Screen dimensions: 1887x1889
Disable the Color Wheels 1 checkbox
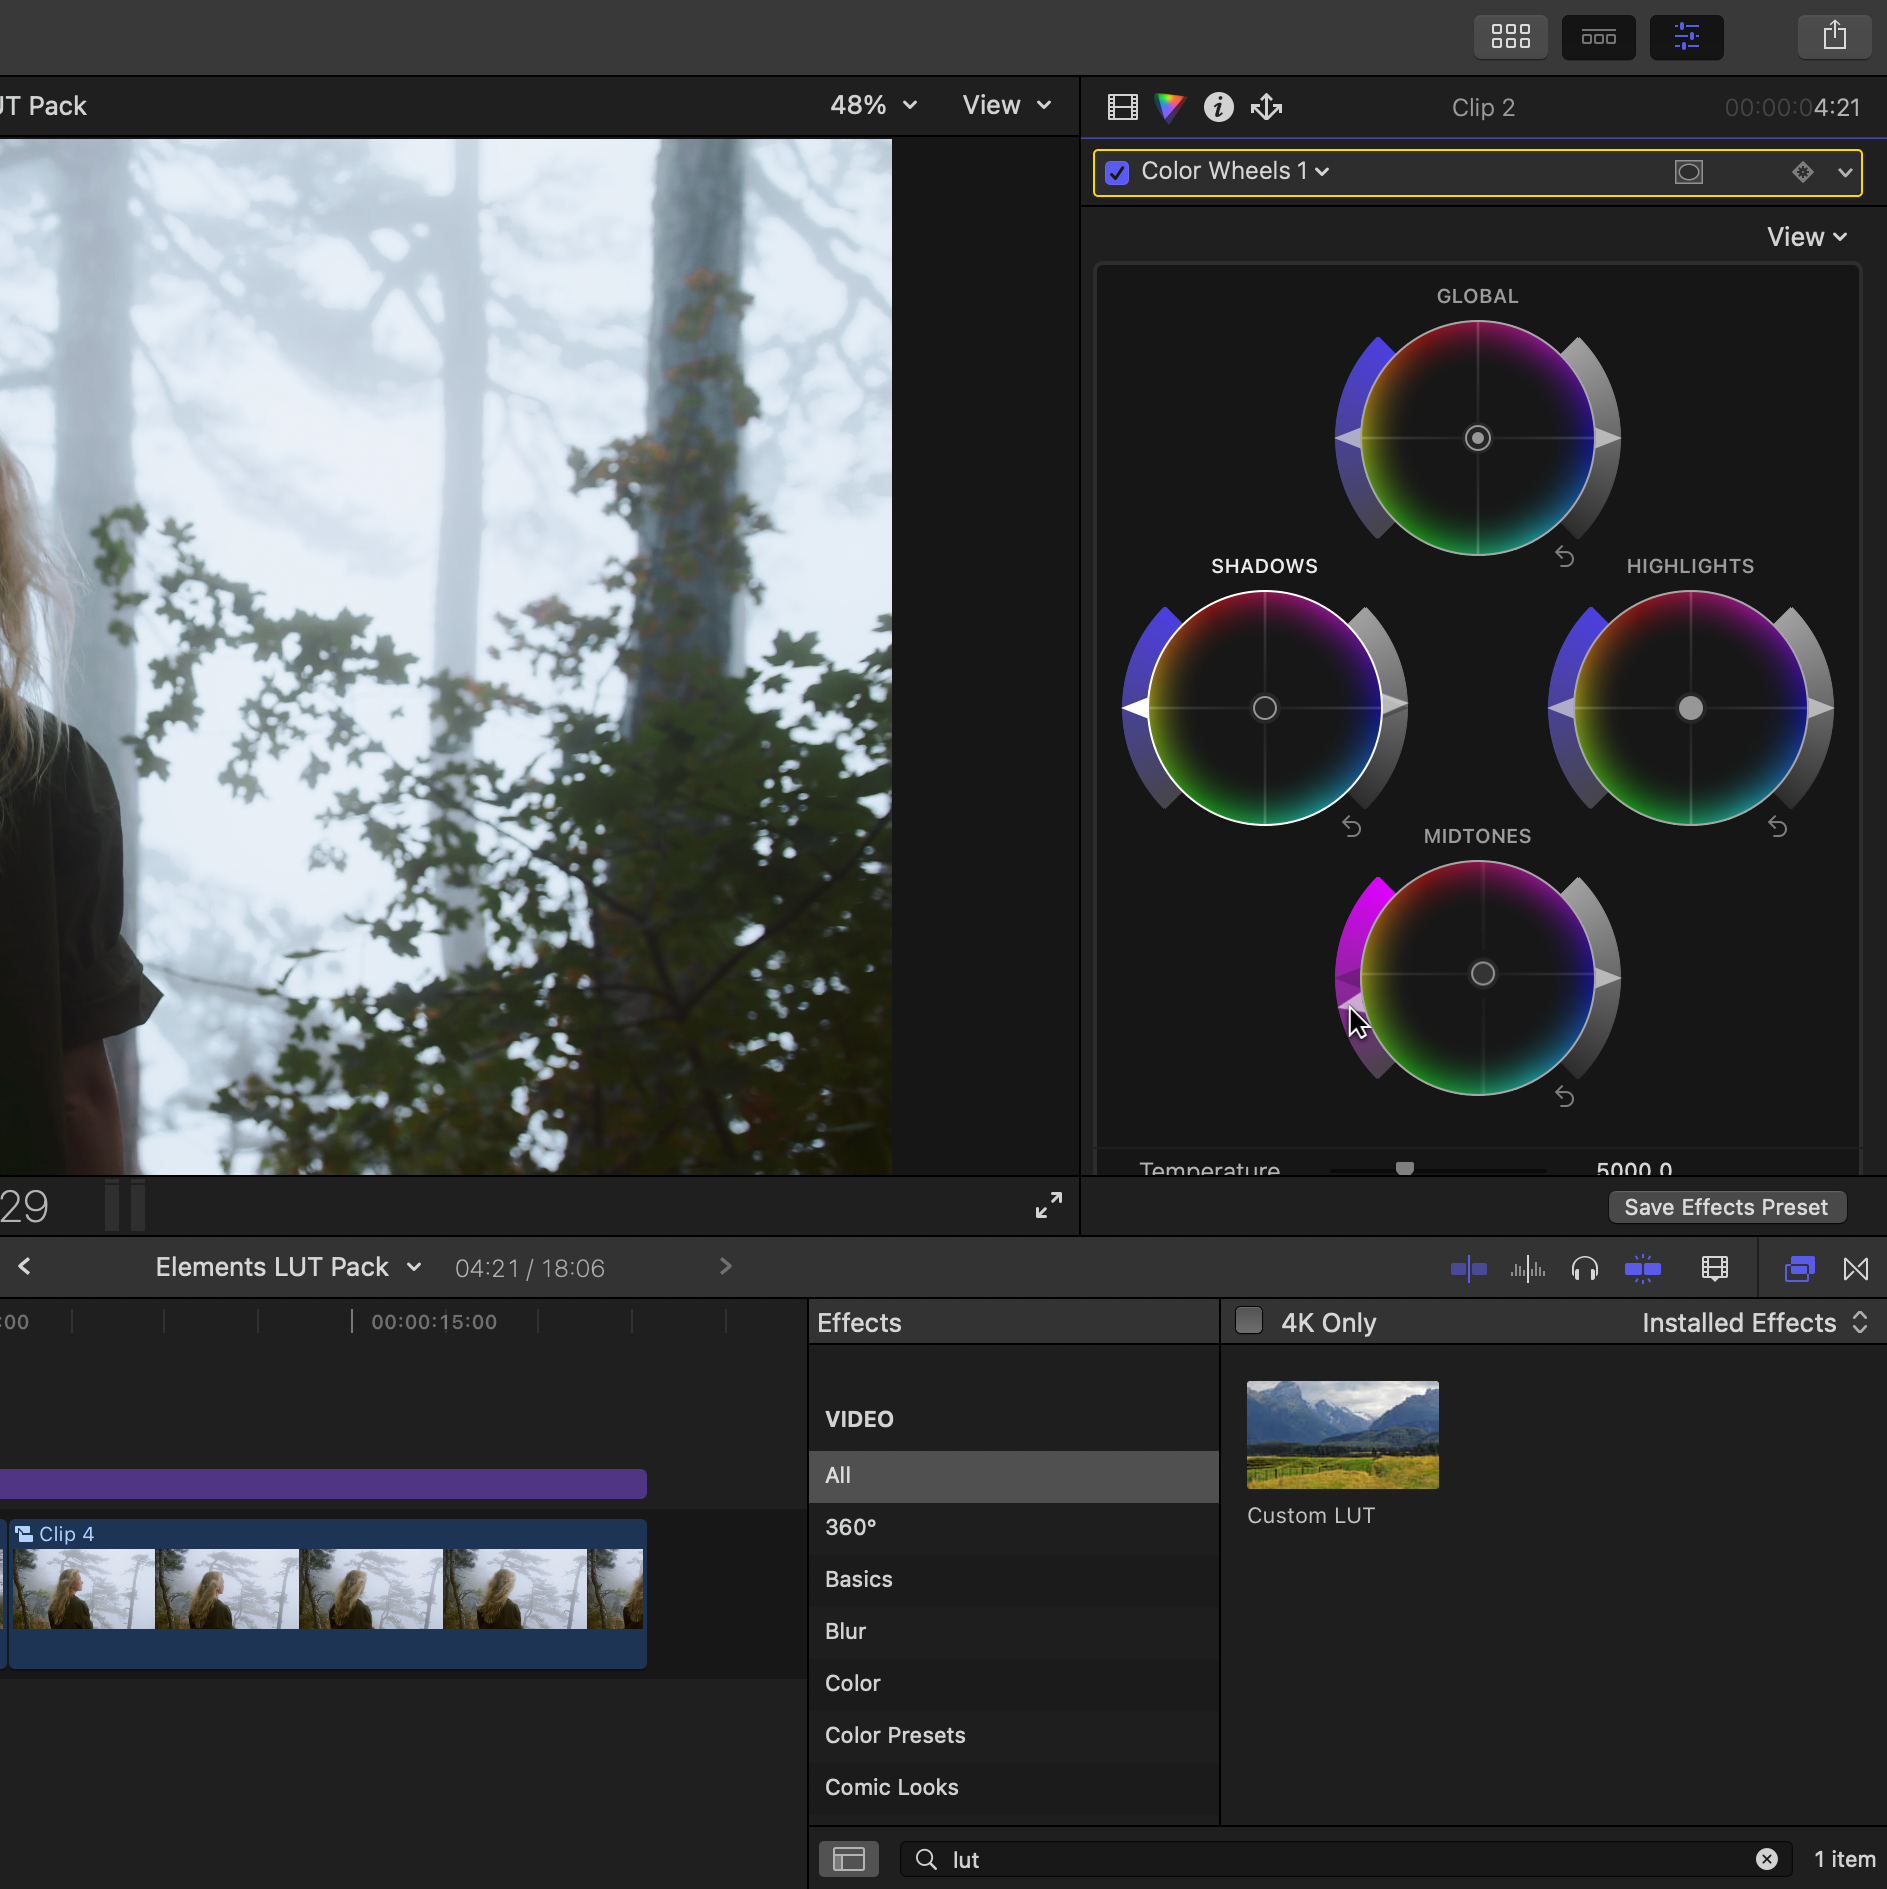pos(1117,172)
